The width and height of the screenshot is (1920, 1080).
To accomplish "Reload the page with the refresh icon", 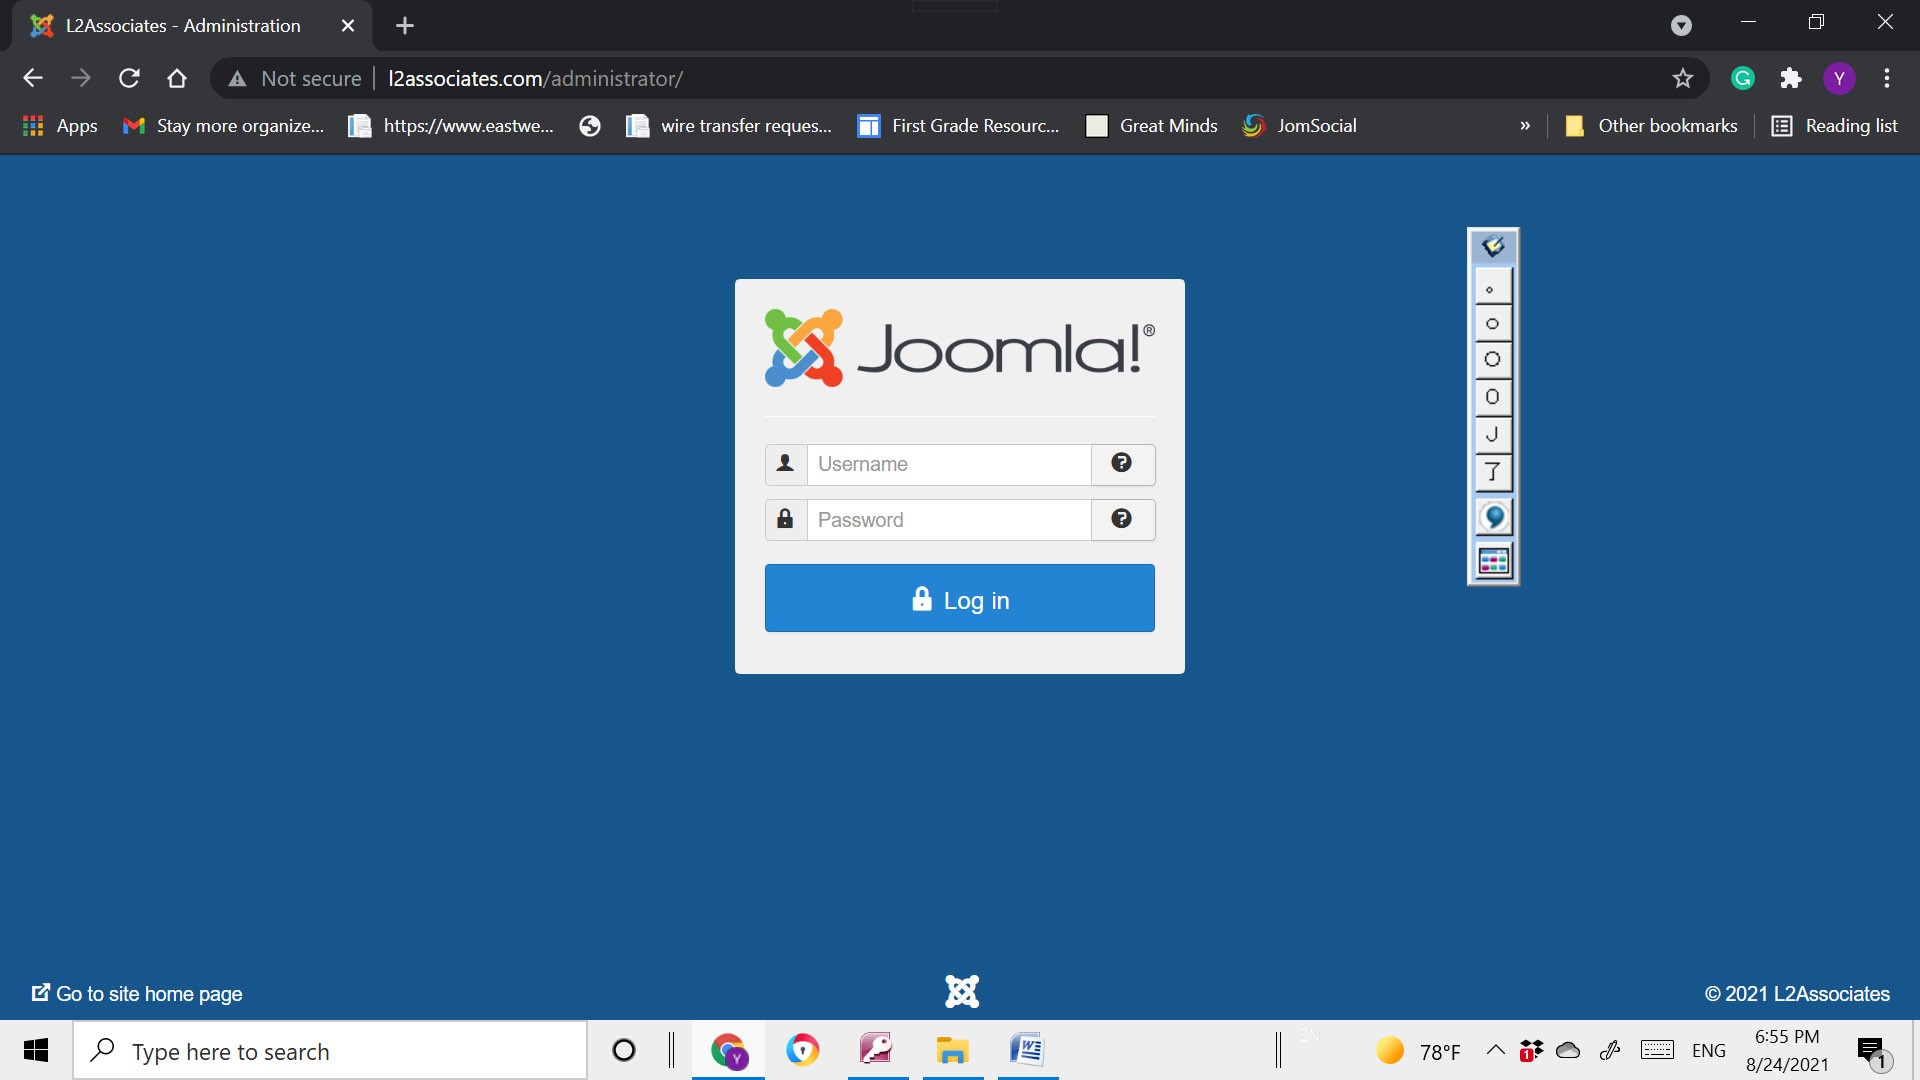I will (x=129, y=78).
